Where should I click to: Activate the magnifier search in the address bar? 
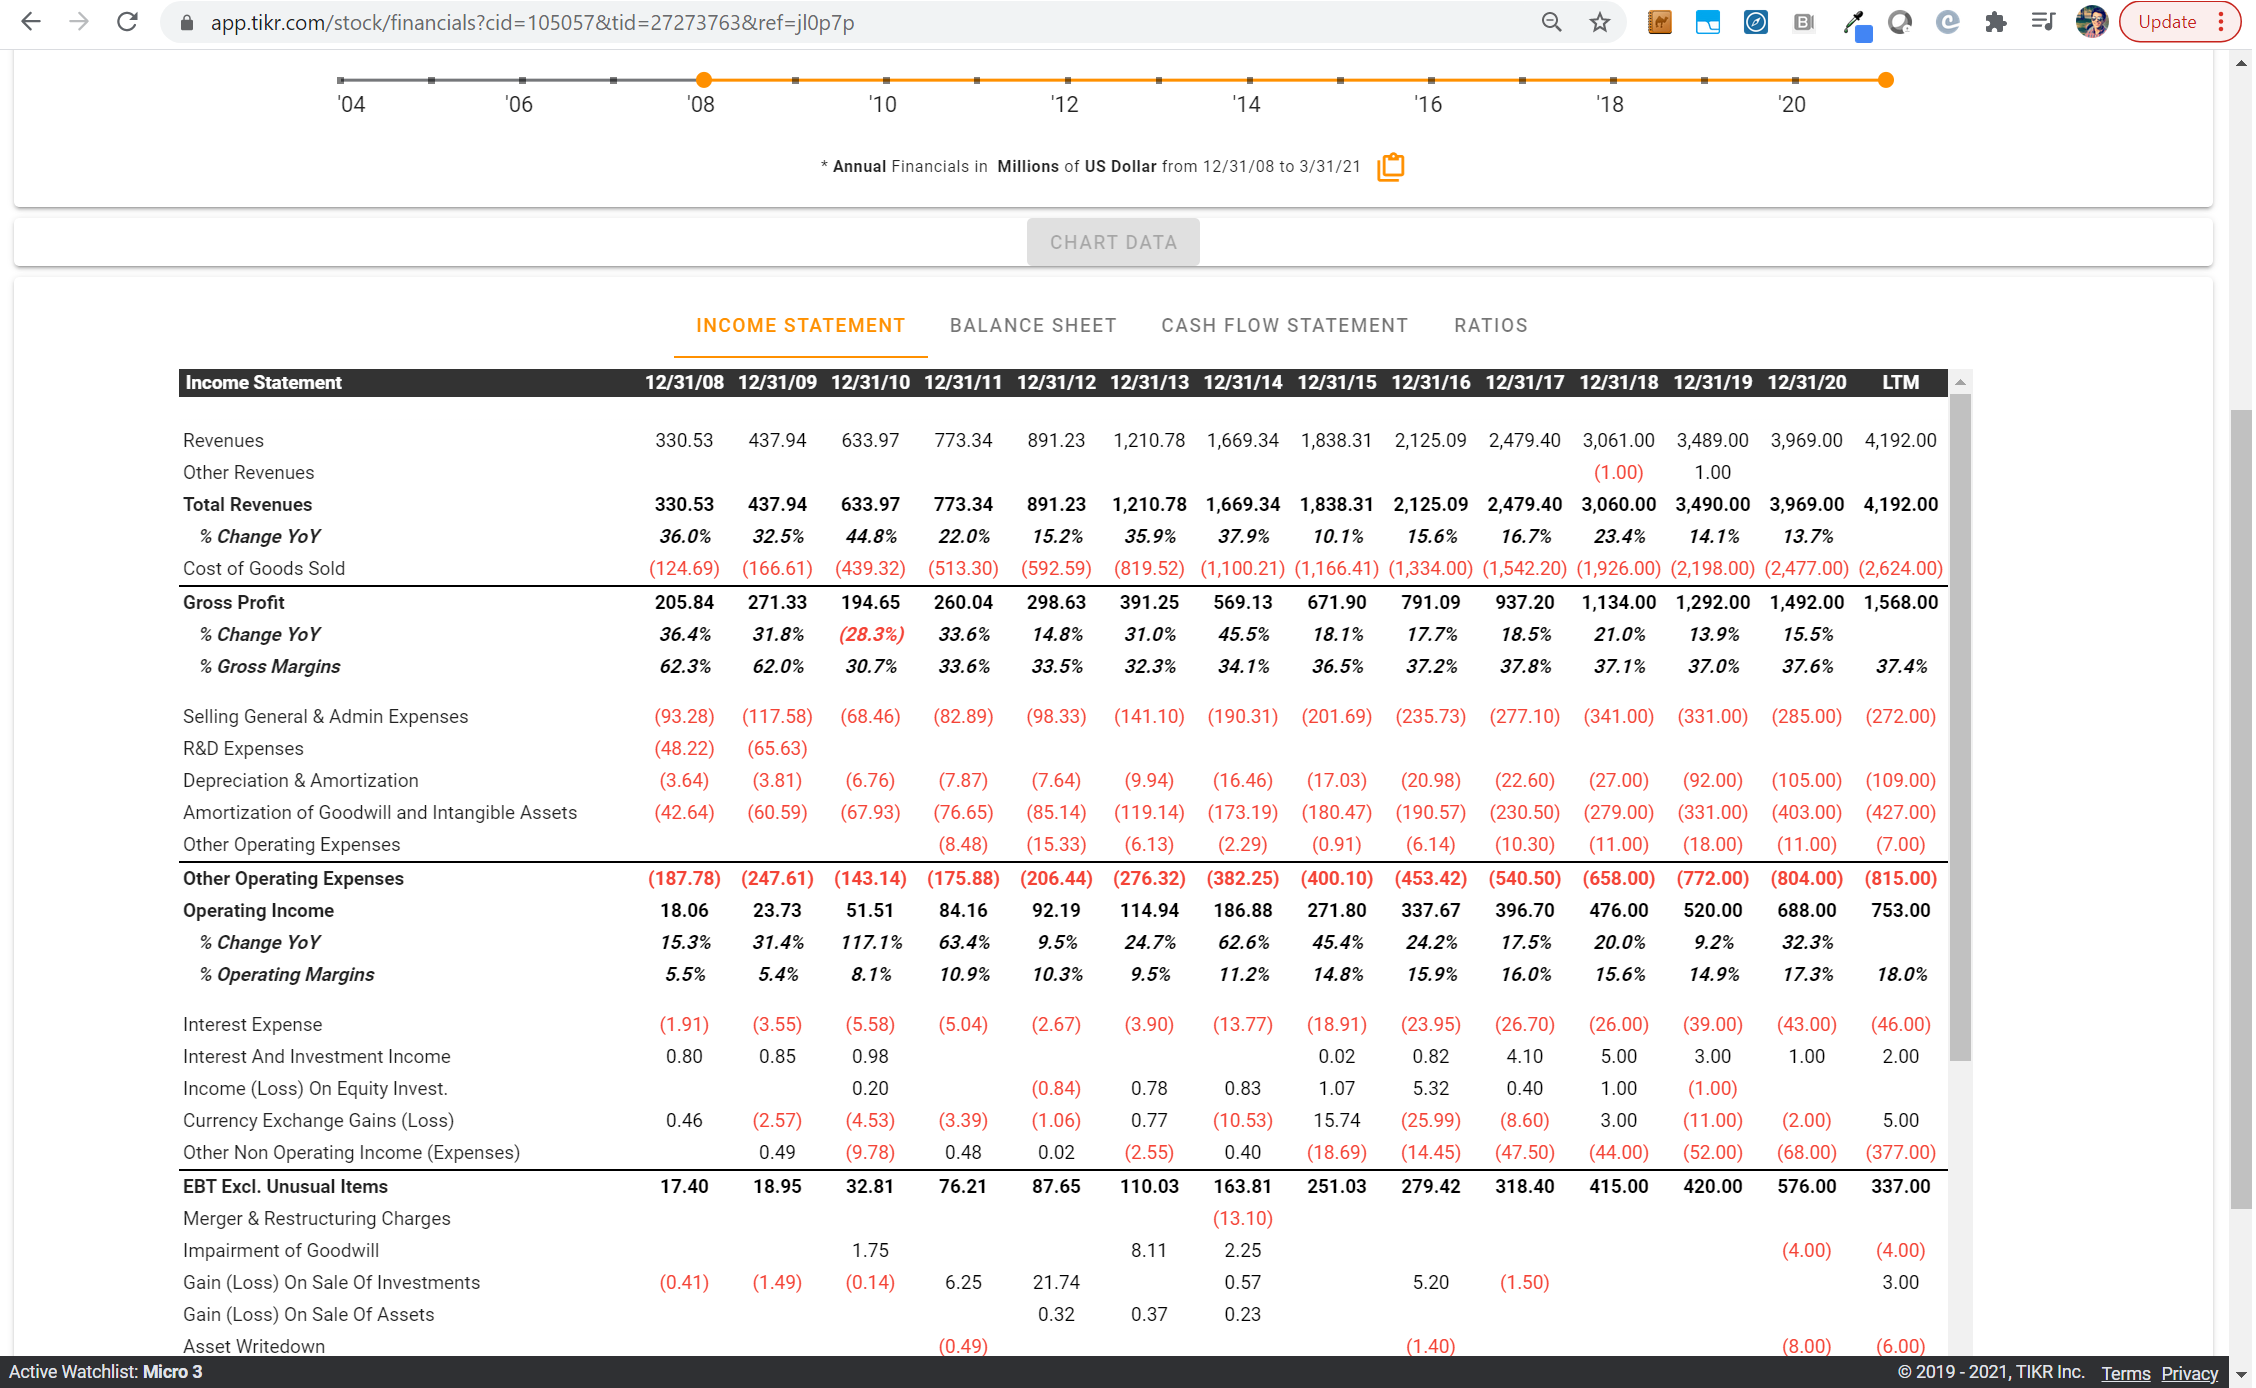click(x=1551, y=21)
